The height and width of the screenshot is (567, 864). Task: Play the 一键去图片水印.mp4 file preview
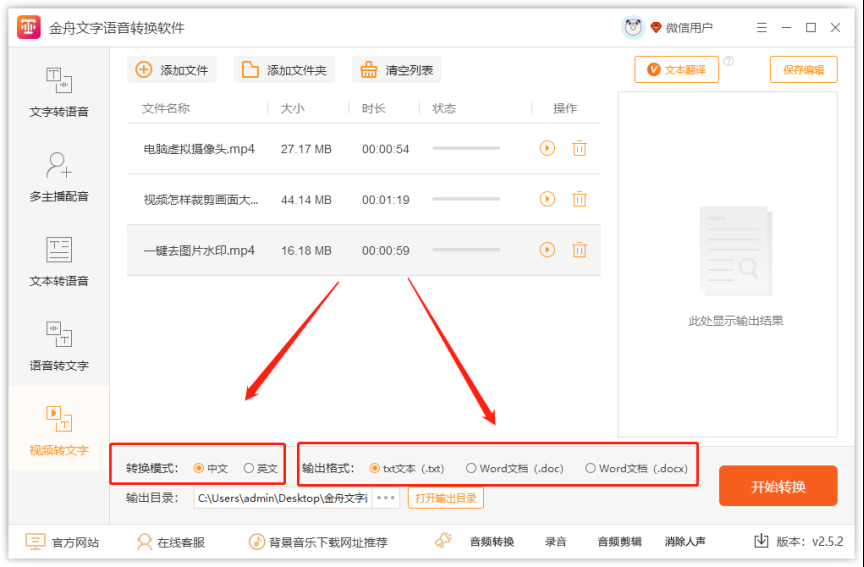tap(547, 250)
